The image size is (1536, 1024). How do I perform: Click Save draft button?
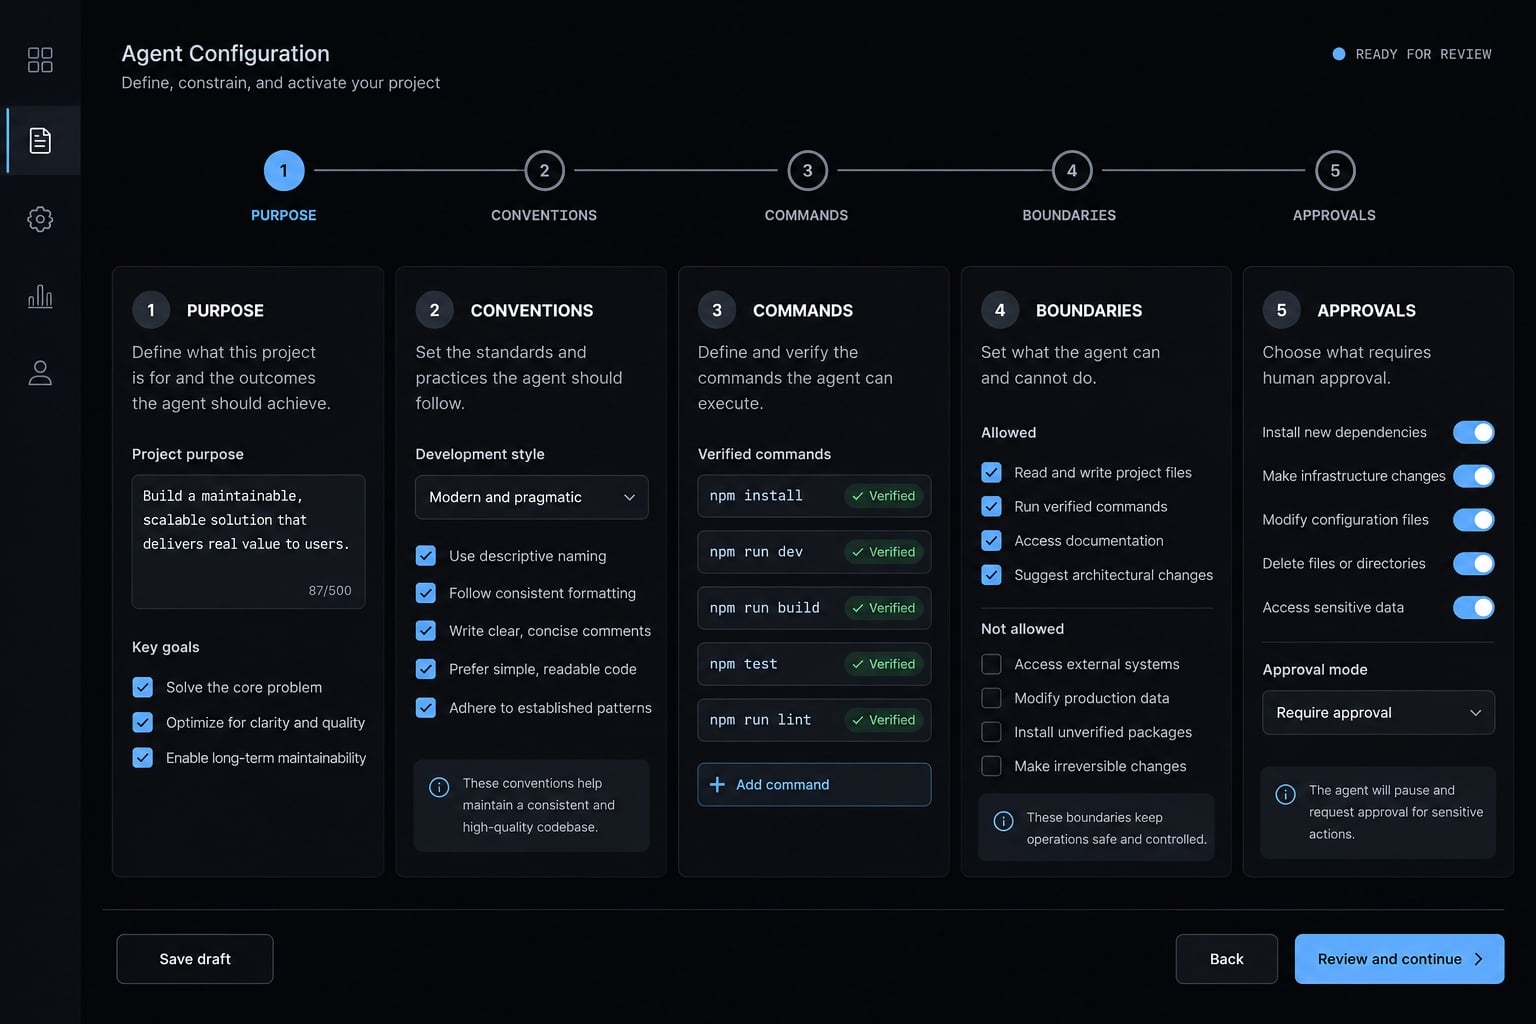(195, 959)
